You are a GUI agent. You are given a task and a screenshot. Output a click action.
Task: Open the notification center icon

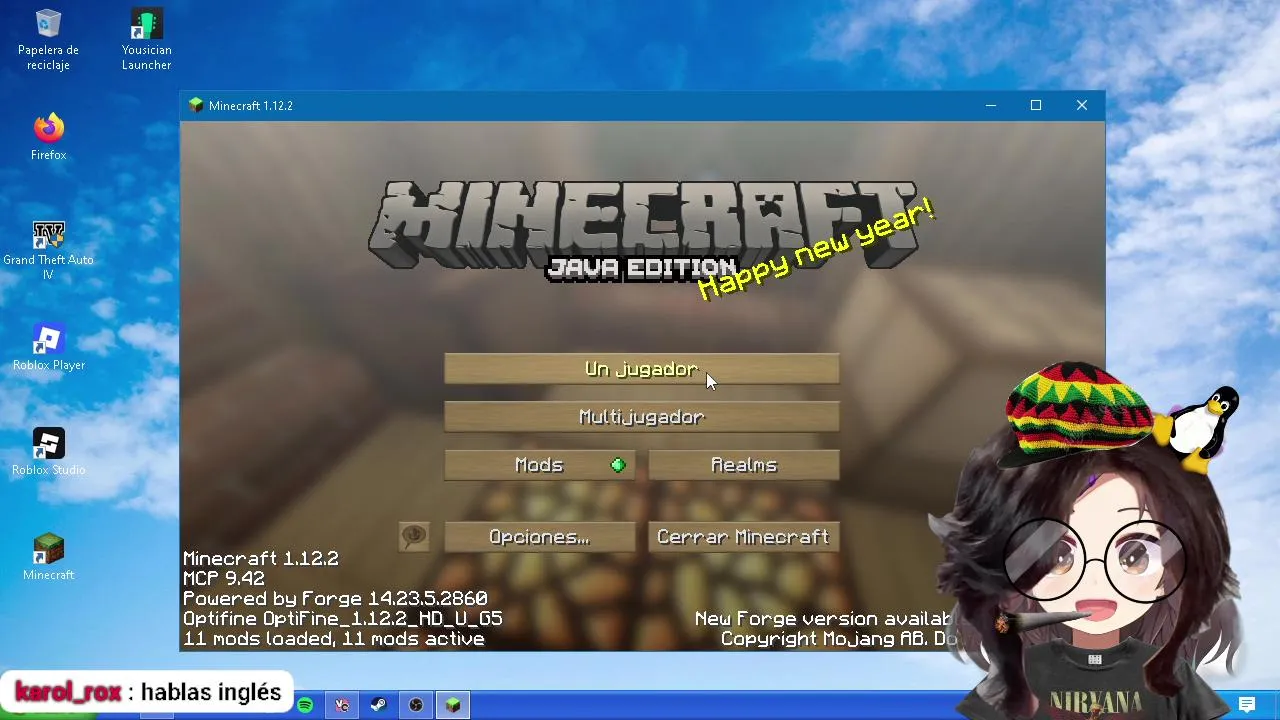[1247, 705]
